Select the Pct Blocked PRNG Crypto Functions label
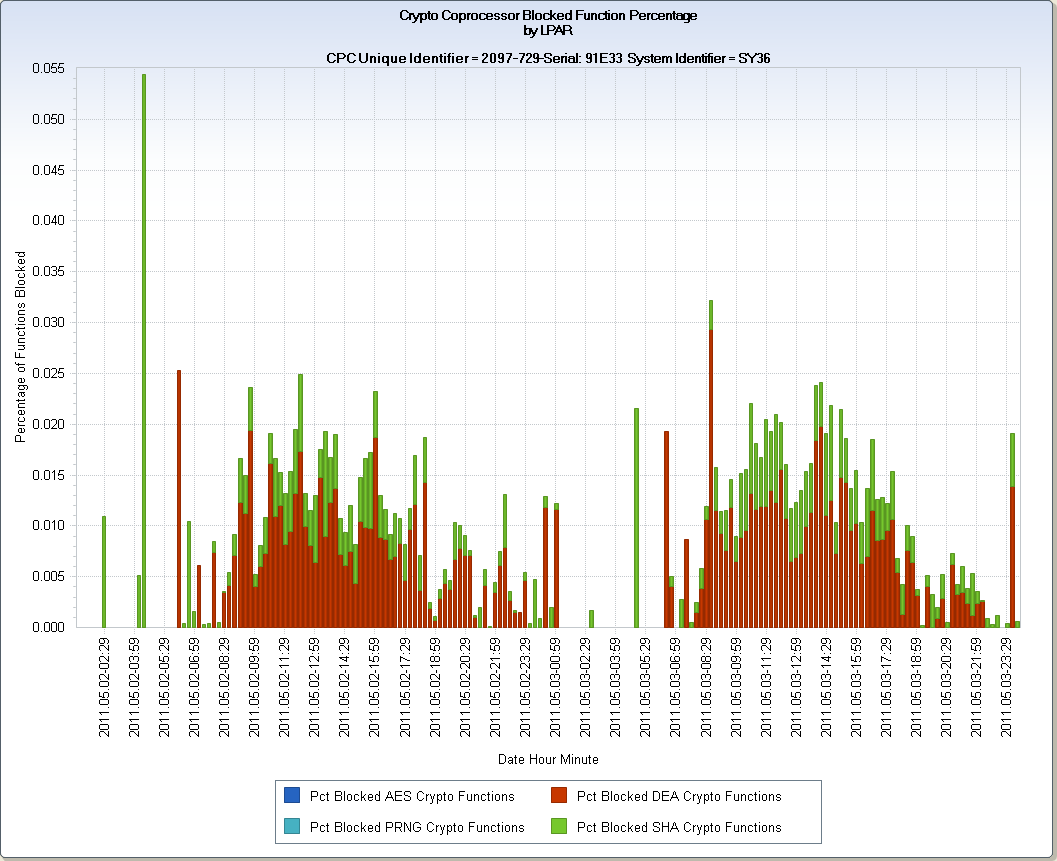 [x=417, y=827]
